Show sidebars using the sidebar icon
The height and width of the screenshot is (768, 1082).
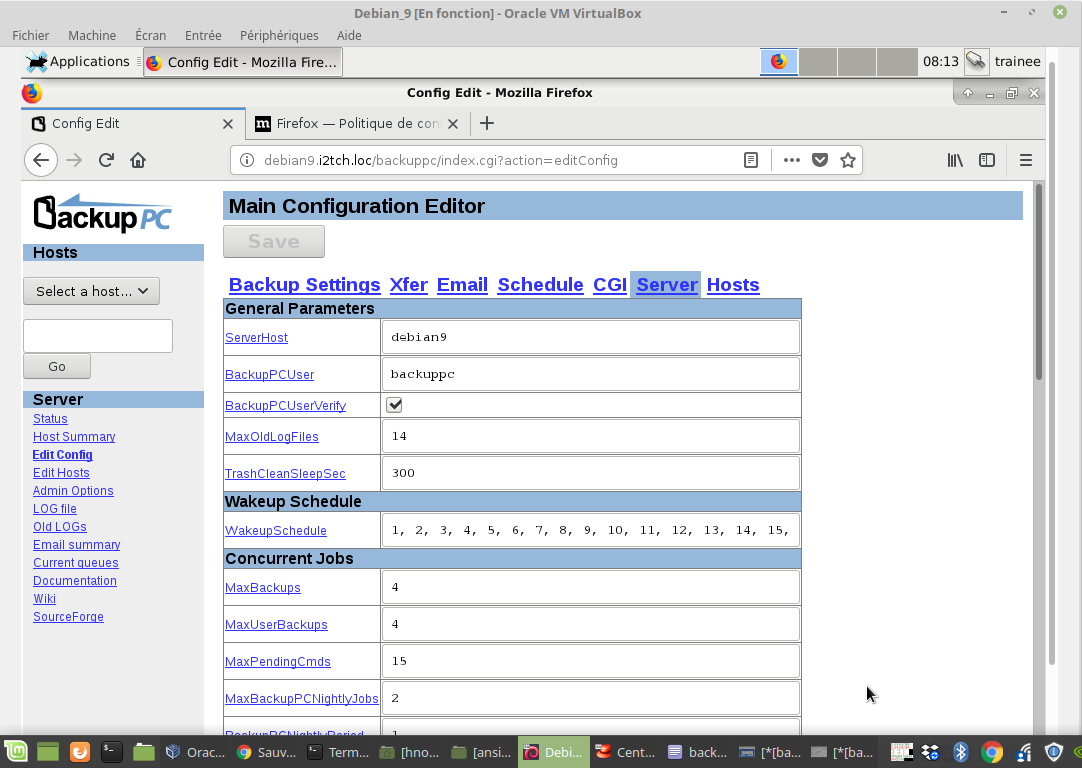tap(987, 160)
